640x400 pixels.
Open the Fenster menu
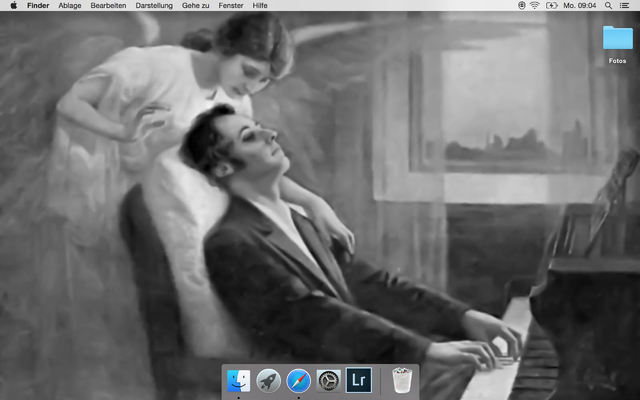[231, 5]
